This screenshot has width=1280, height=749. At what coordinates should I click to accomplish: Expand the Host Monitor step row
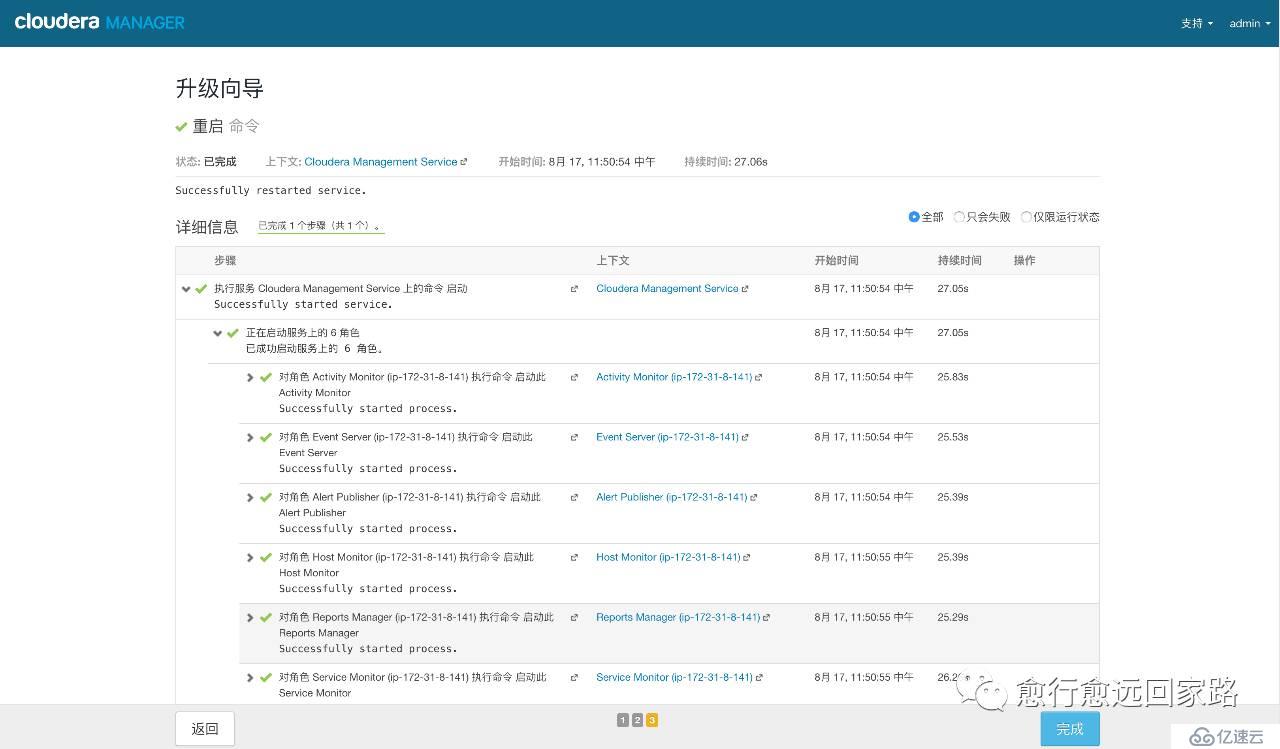point(250,557)
